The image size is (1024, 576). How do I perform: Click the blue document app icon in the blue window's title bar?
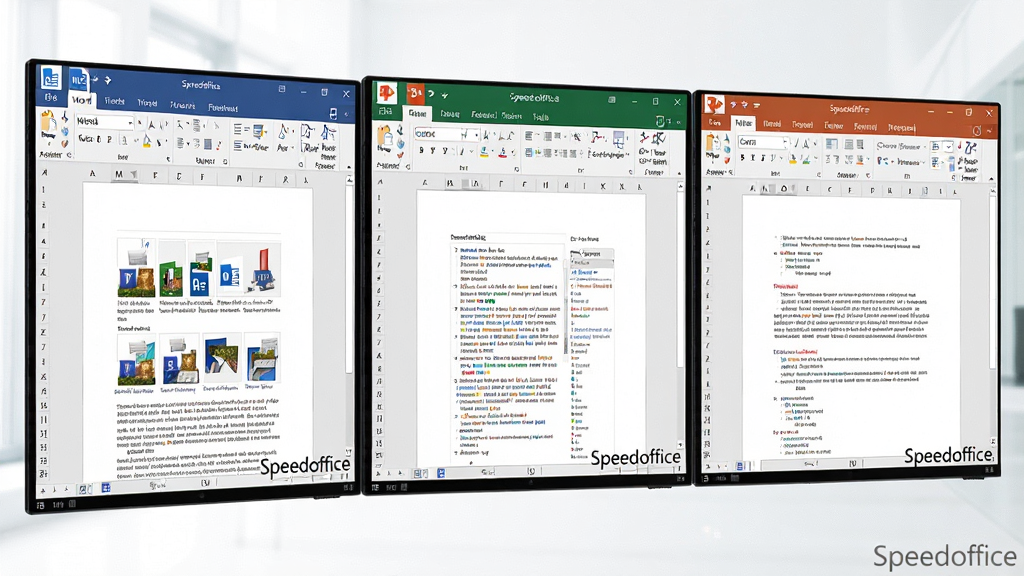click(x=51, y=78)
